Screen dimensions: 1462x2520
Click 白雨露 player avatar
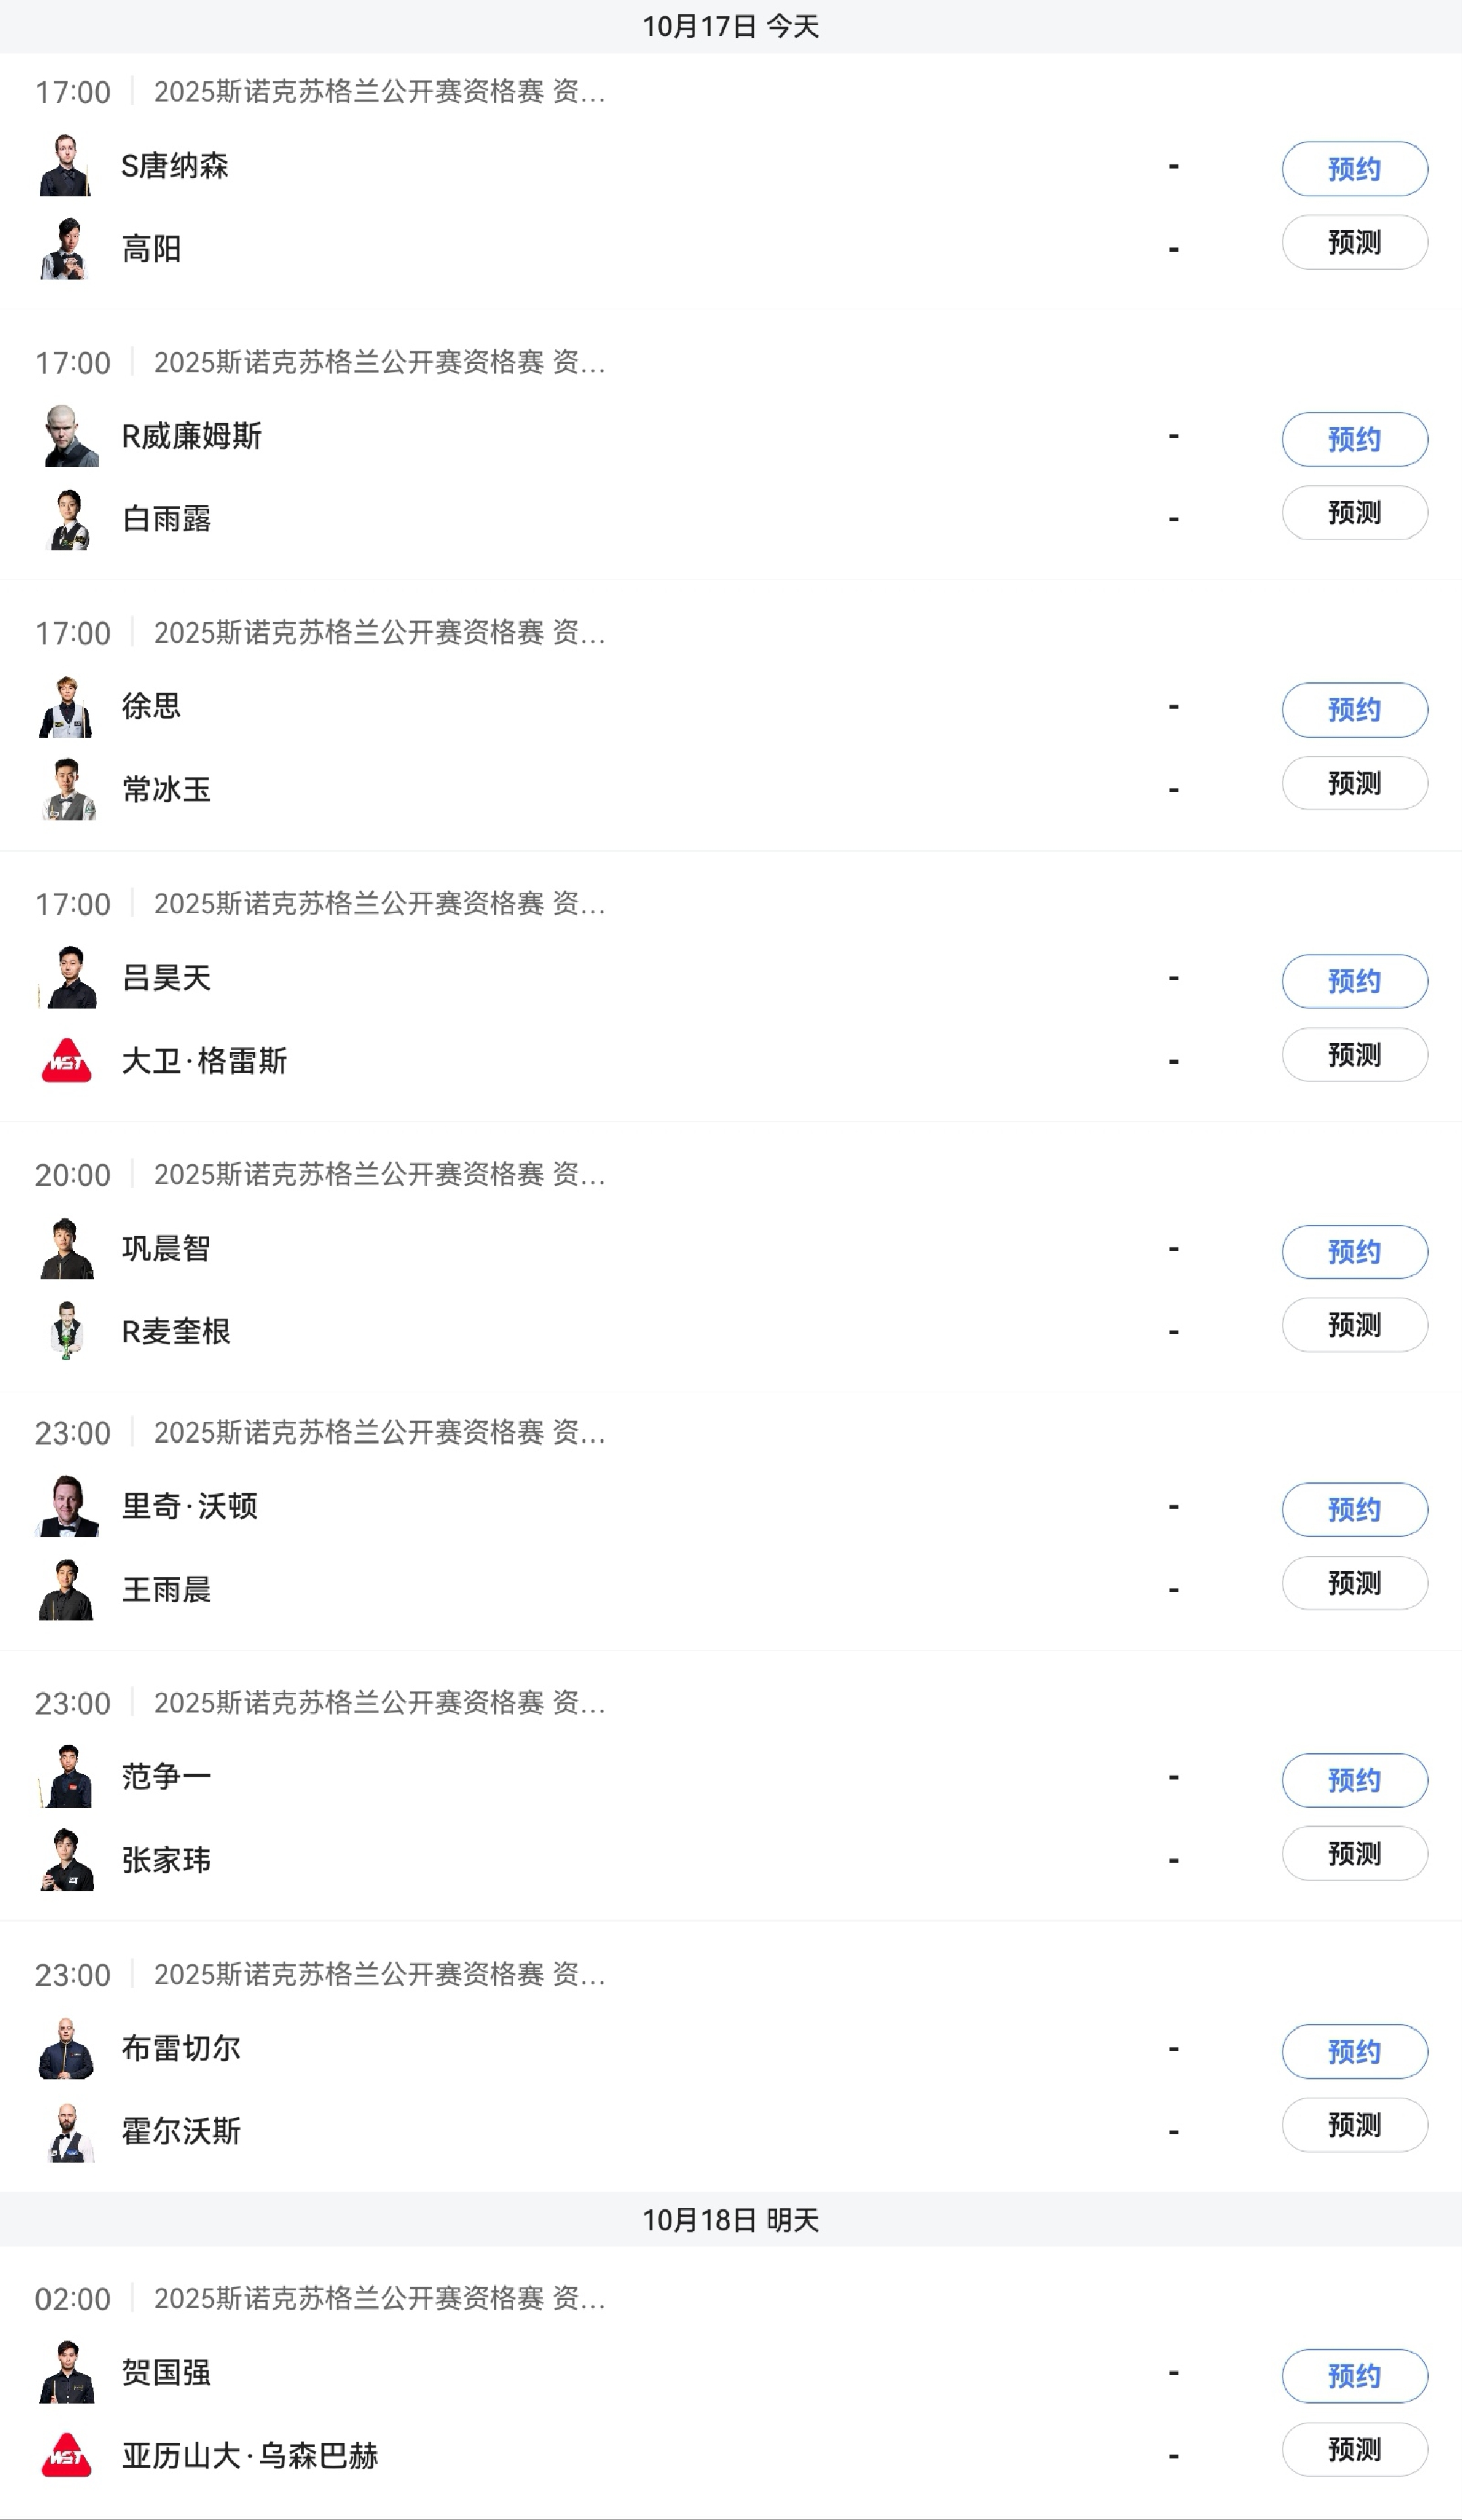(x=66, y=520)
